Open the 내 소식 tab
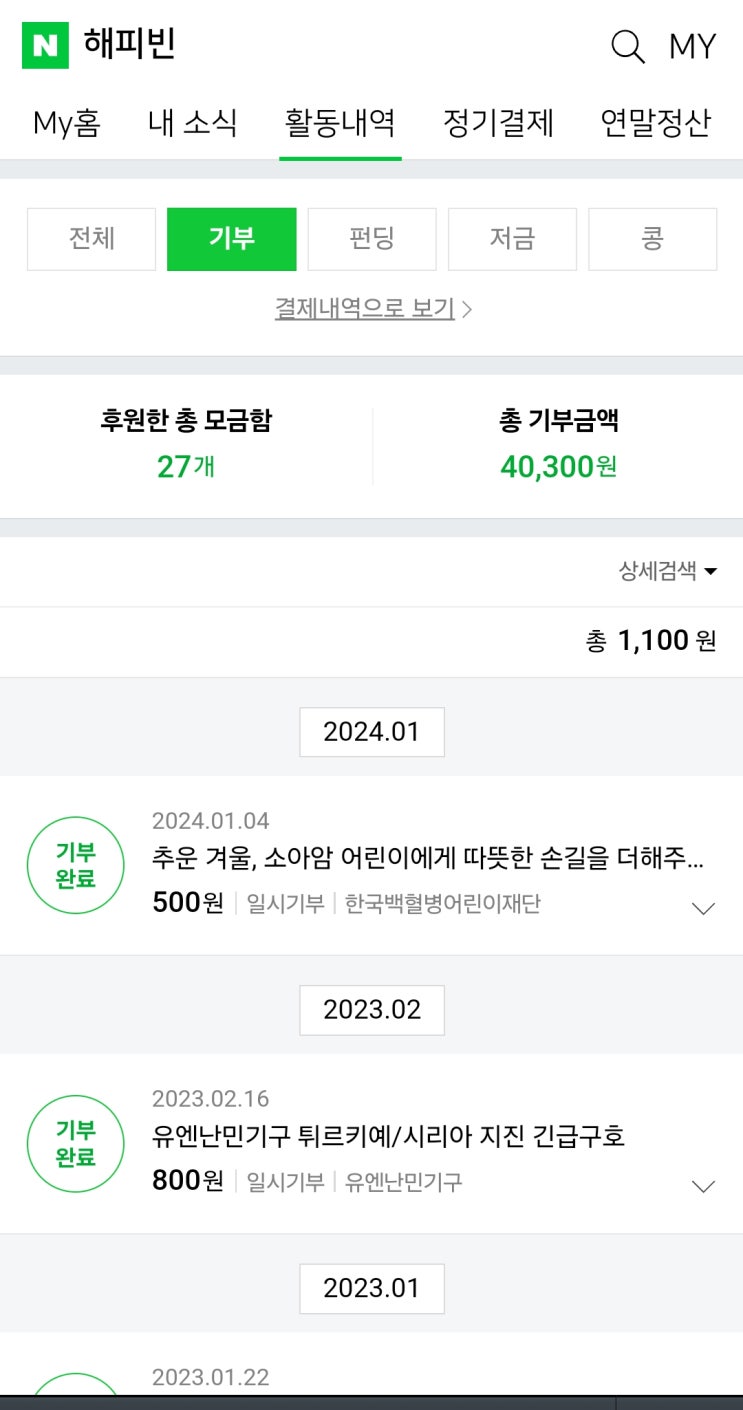Image resolution: width=743 pixels, height=1410 pixels. 193,123
